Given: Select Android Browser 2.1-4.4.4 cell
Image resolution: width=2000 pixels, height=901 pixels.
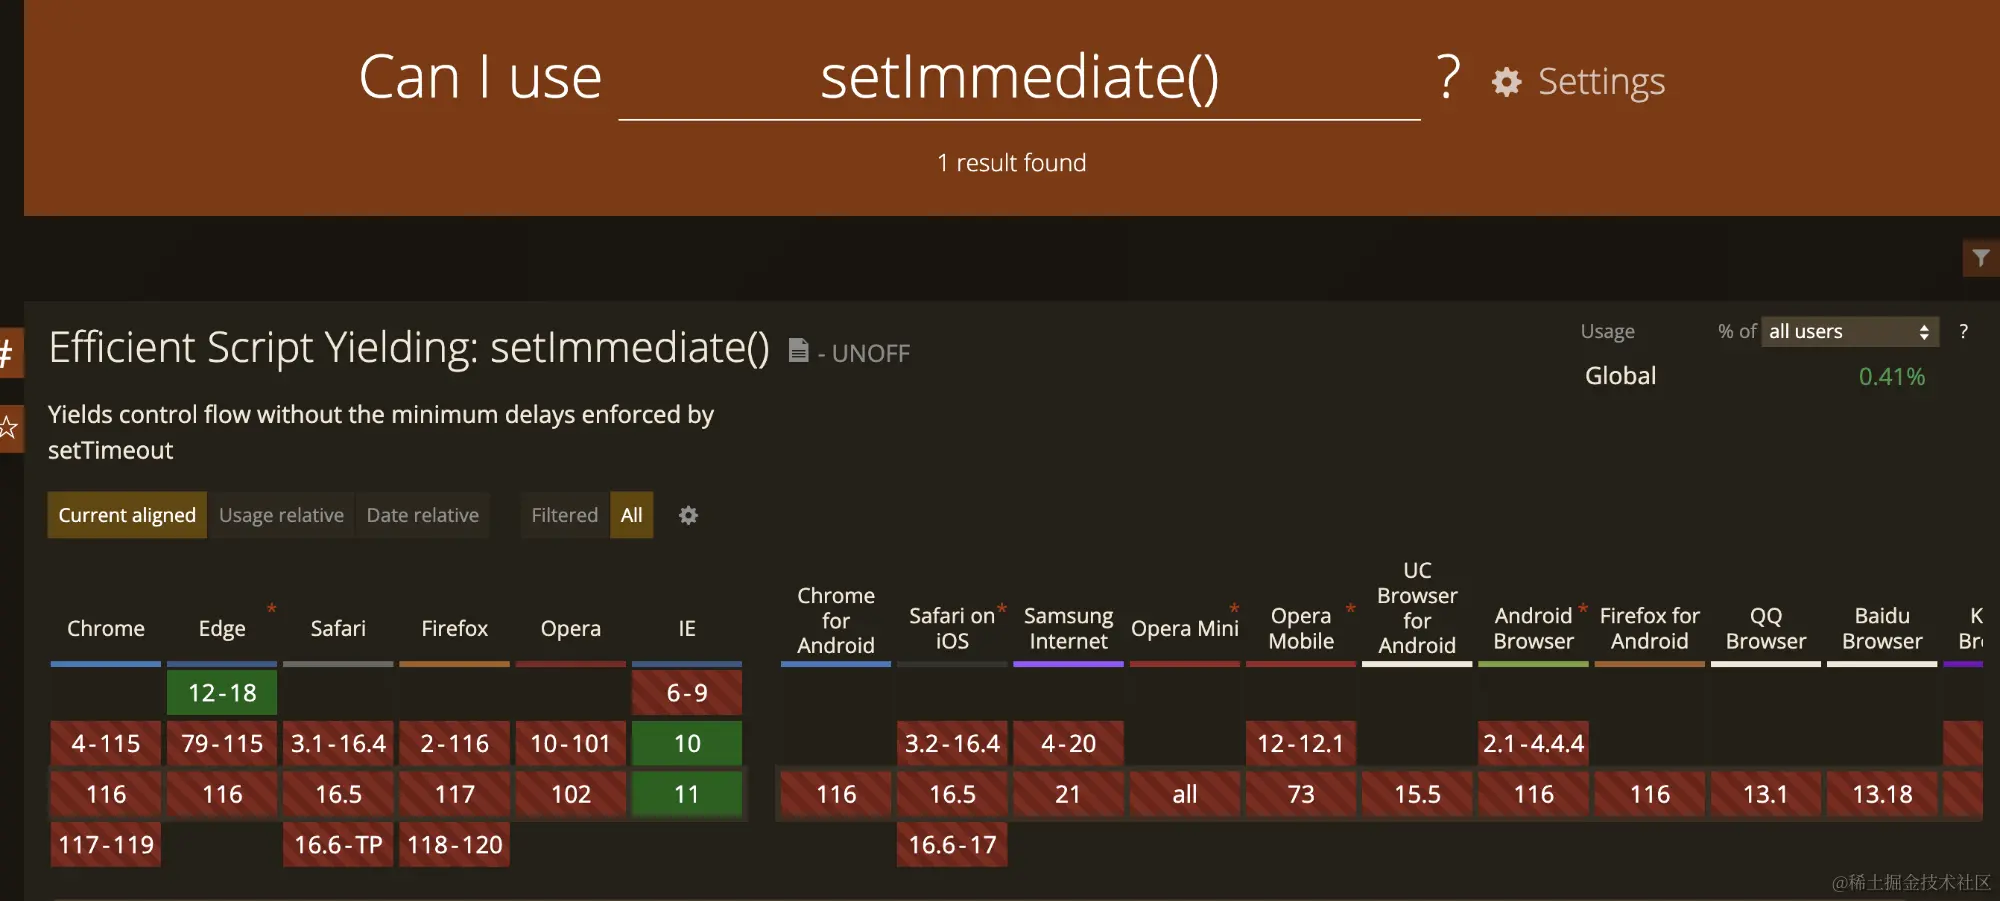Looking at the screenshot, I should pyautogui.click(x=1533, y=743).
